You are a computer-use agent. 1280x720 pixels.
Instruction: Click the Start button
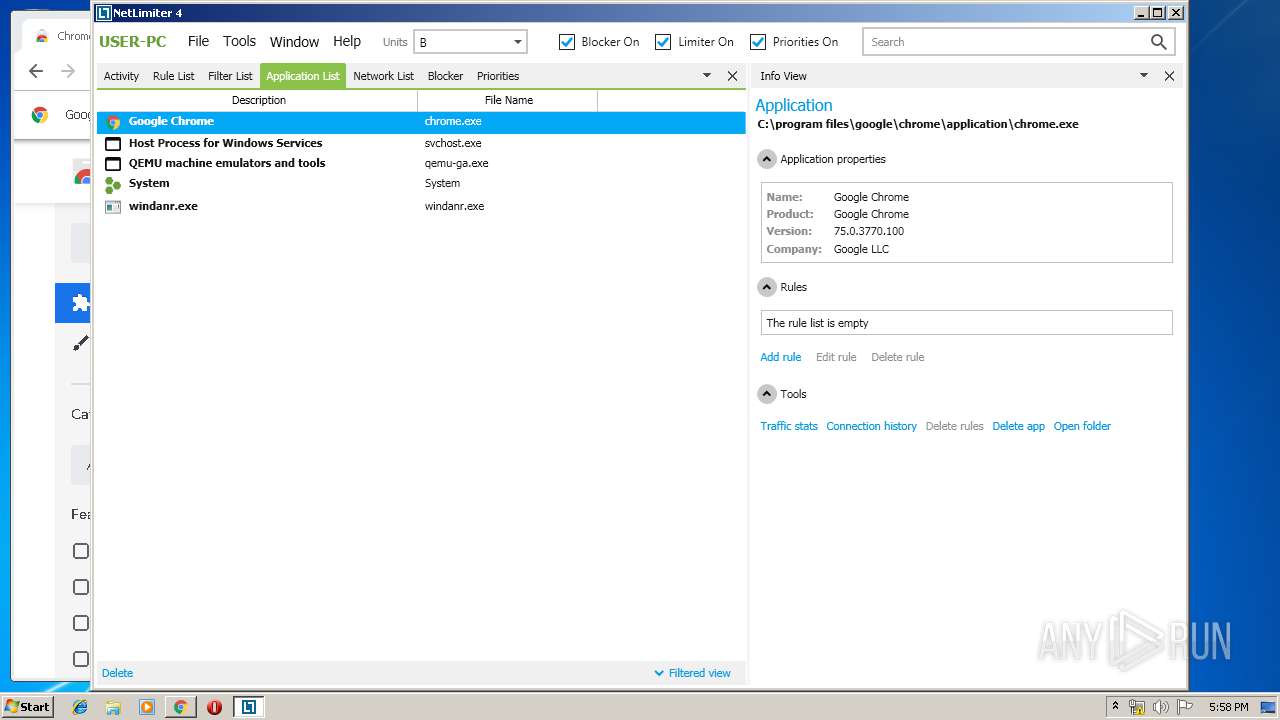click(27, 707)
